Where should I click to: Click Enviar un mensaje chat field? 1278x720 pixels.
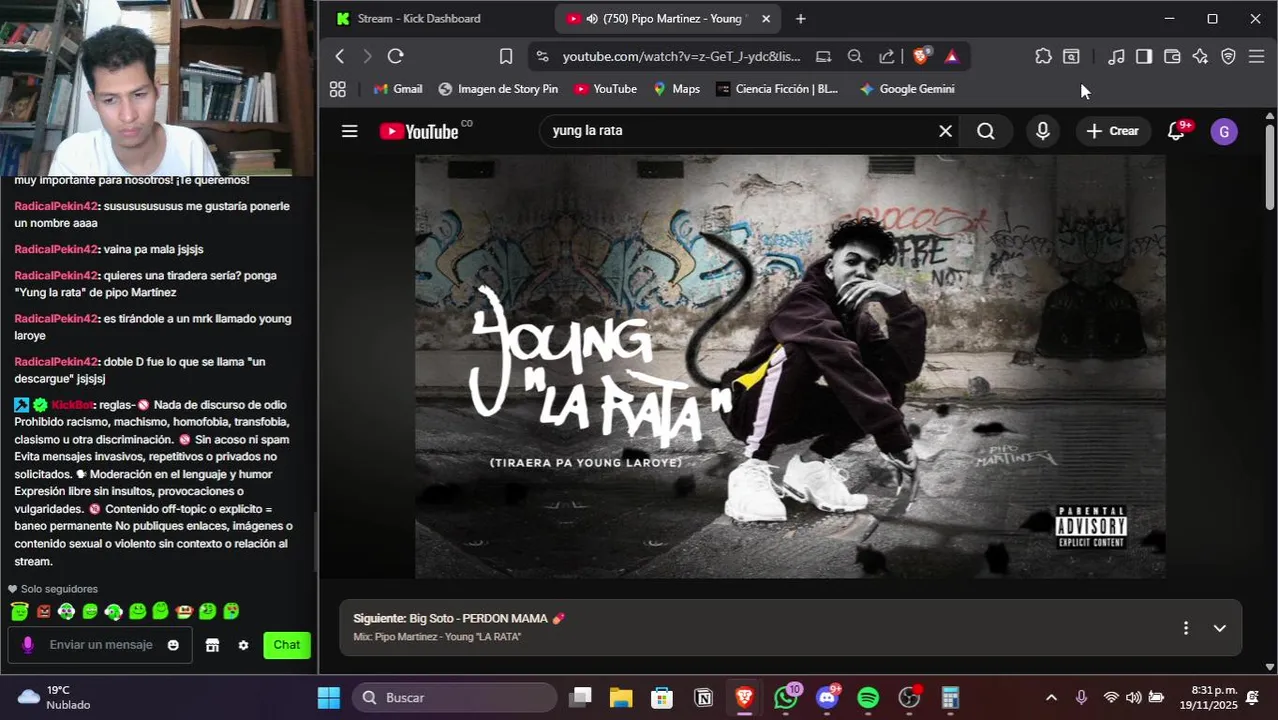[x=101, y=645]
